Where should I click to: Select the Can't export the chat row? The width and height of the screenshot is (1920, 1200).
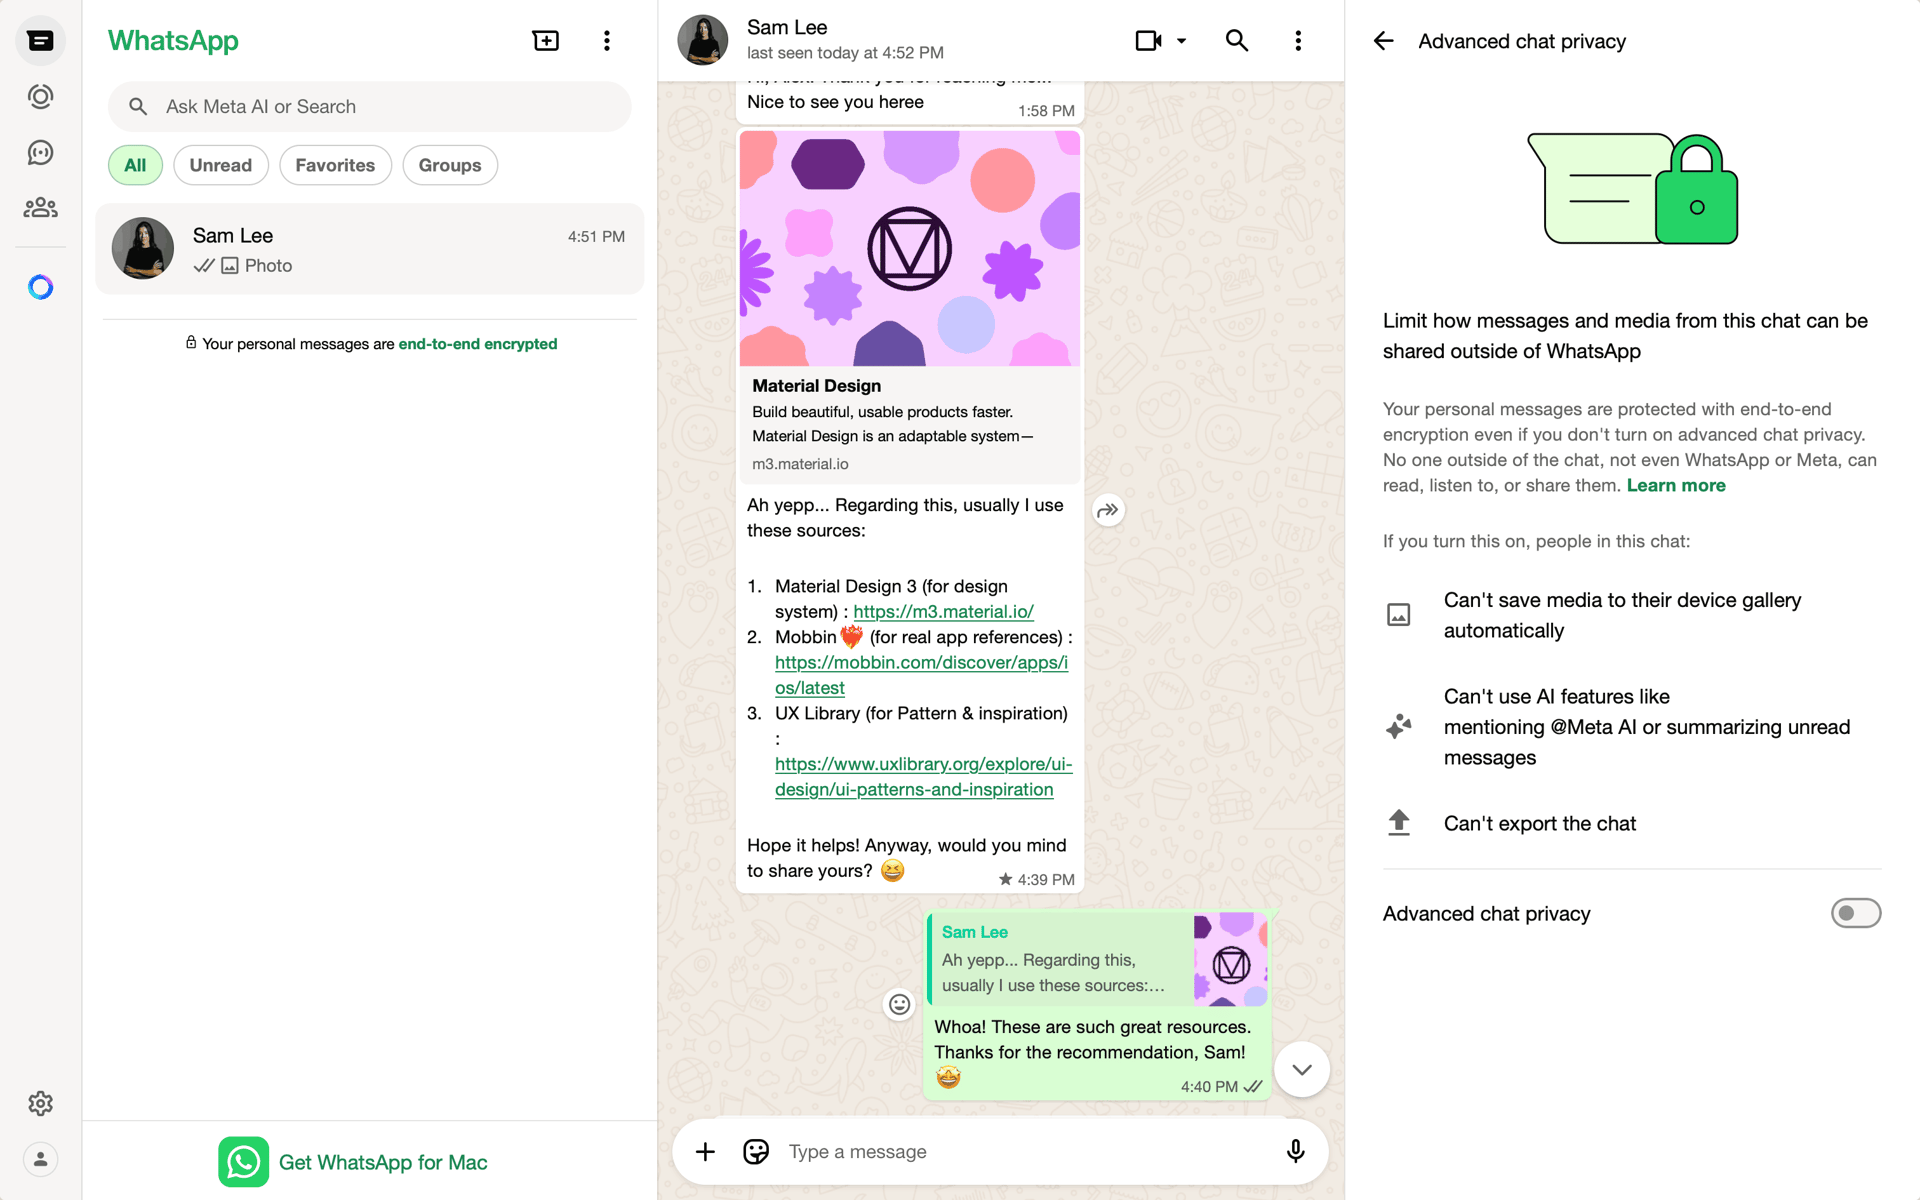1632,824
